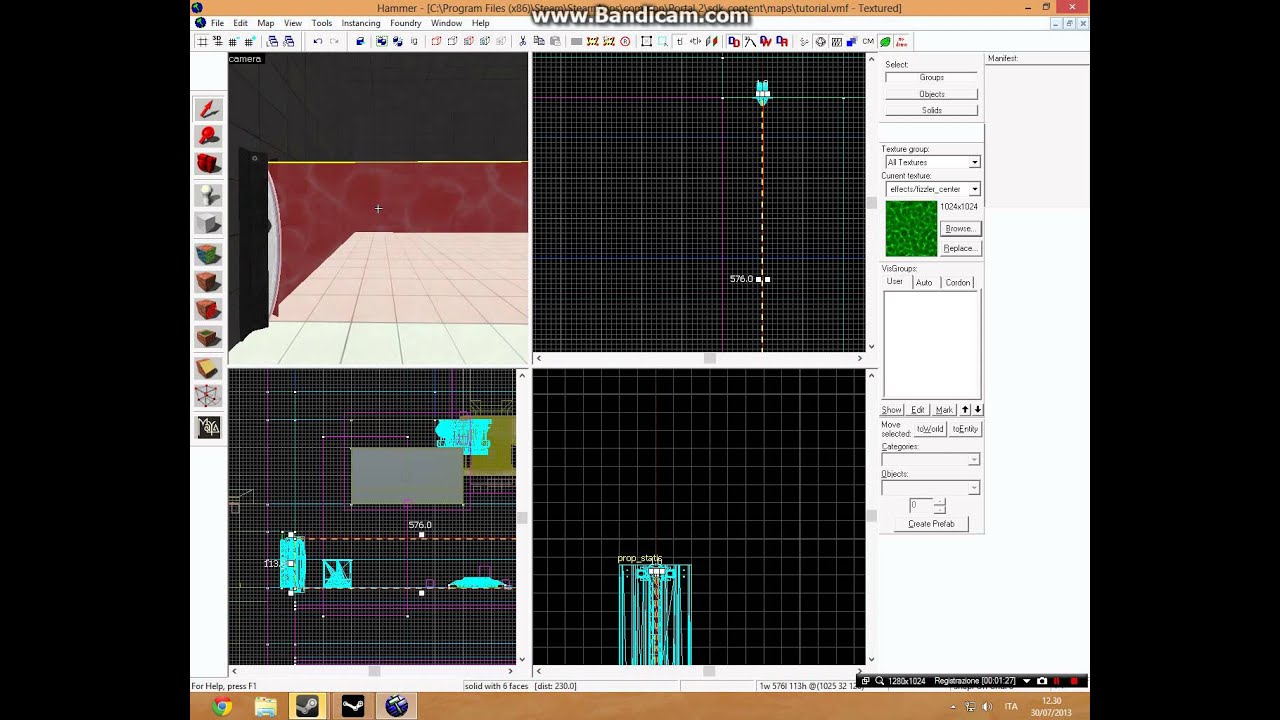Show hidden system tray icons
1280x720 pixels.
952,707
